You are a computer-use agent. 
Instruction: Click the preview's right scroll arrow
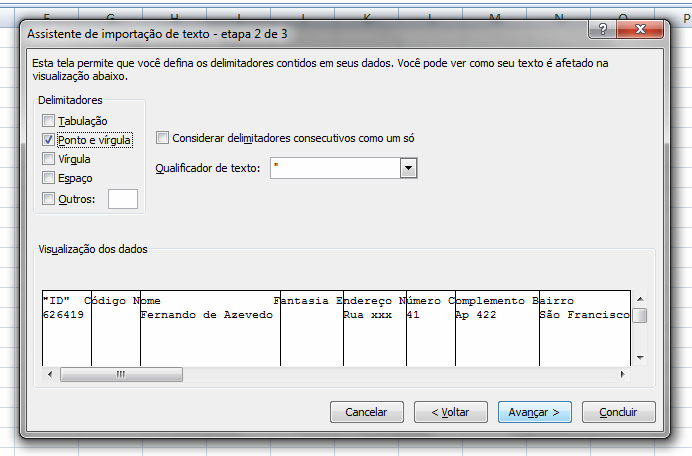tap(622, 374)
